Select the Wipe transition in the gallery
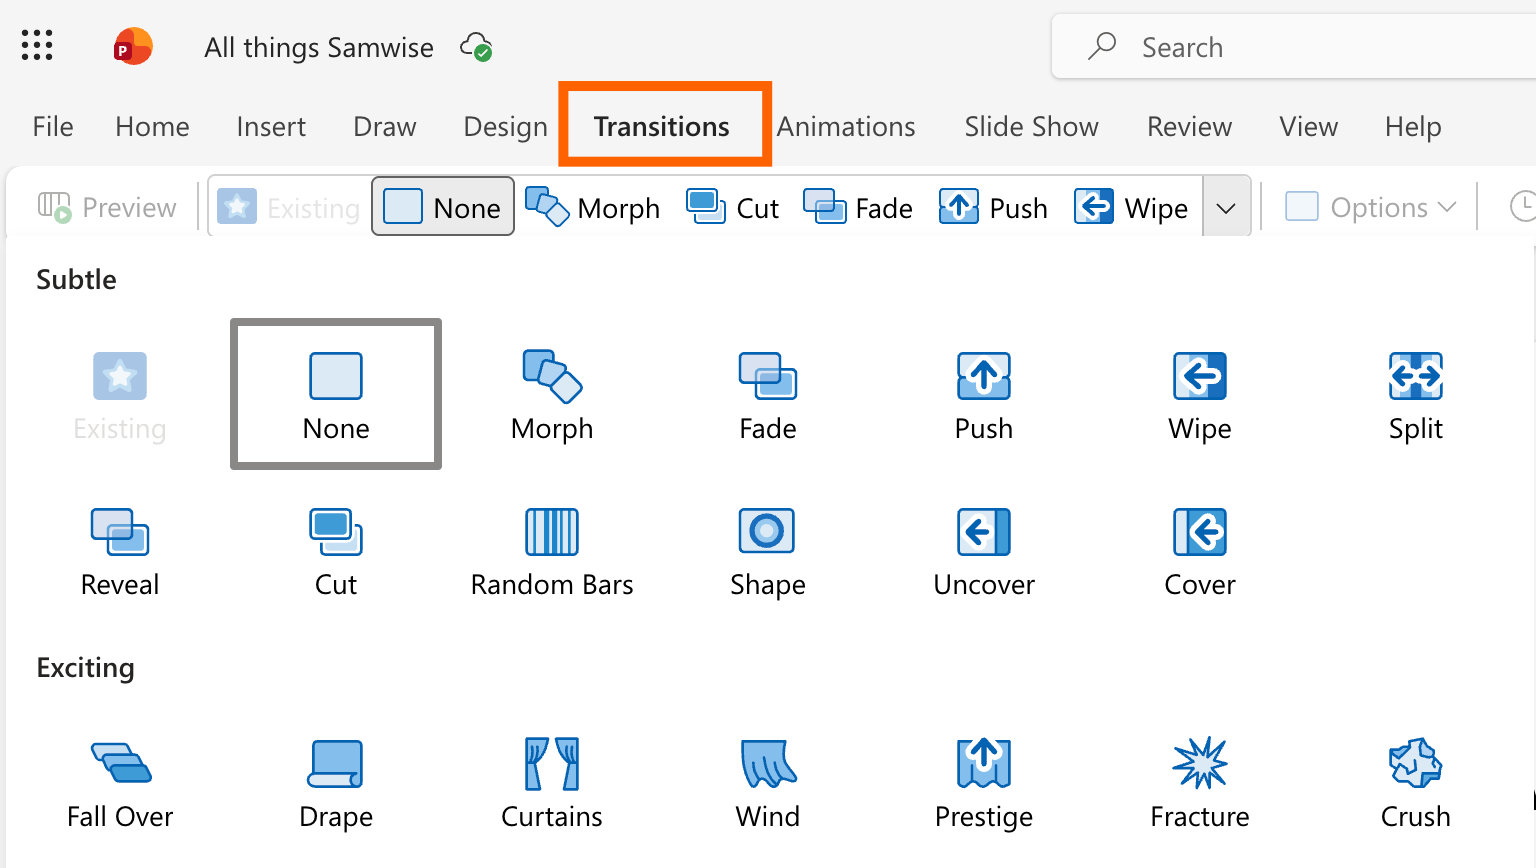This screenshot has height=868, width=1536. click(x=1200, y=396)
